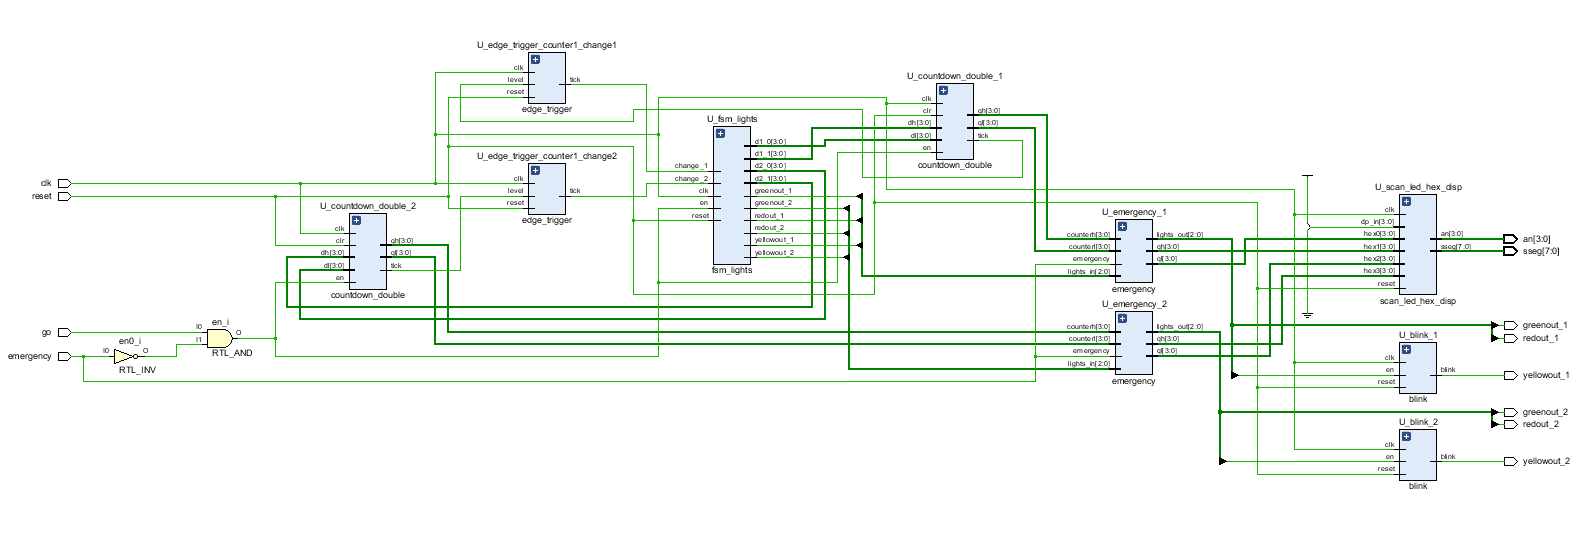Expand U_emergency_1 module plus icon

point(1122,226)
